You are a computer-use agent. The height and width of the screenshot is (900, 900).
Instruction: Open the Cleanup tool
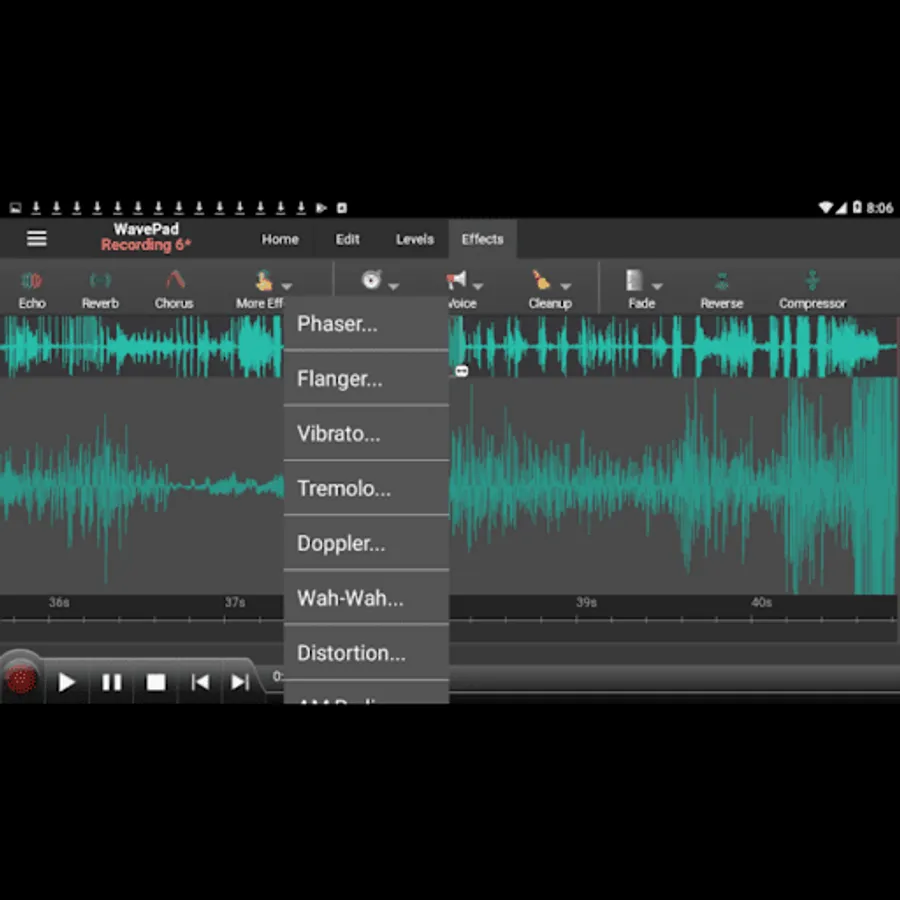tap(548, 288)
